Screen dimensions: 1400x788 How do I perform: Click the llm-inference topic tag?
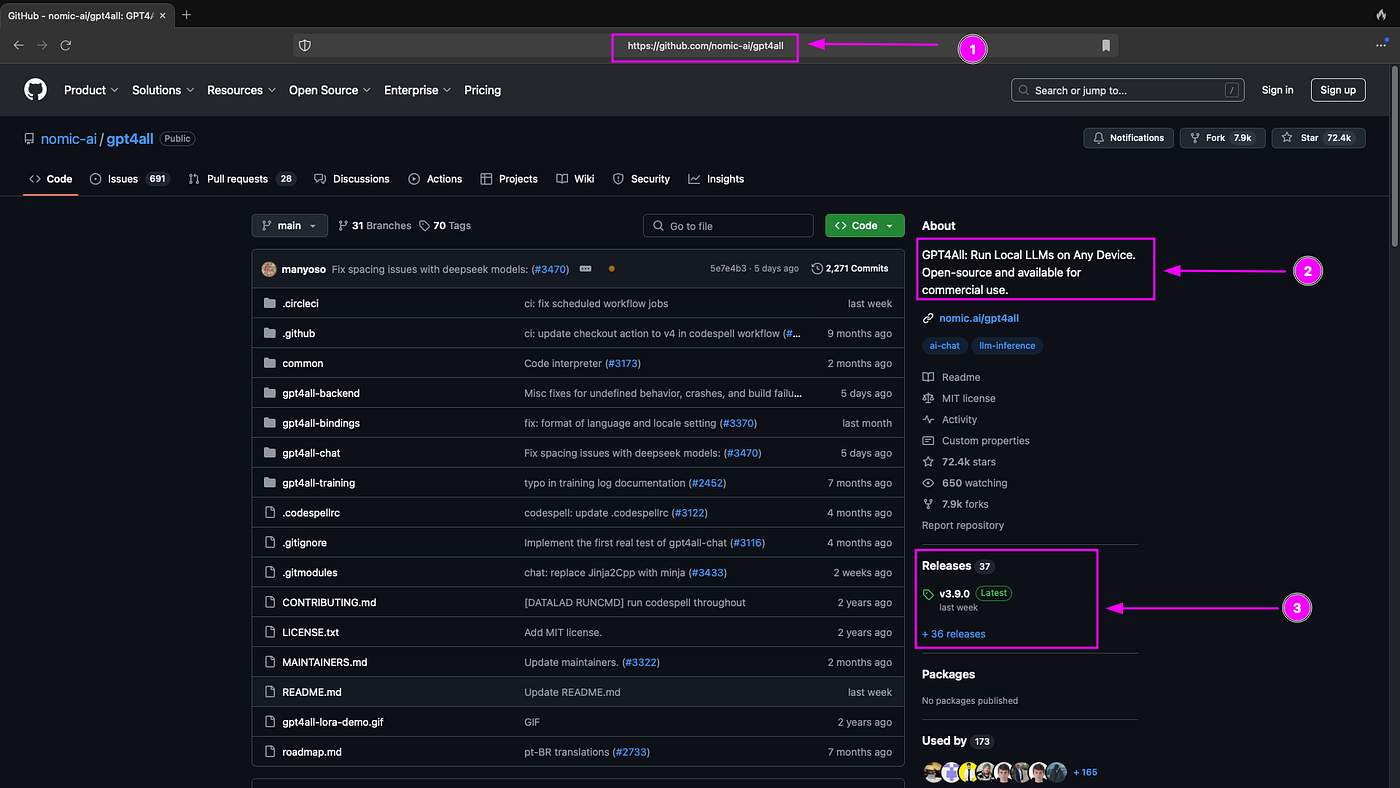pyautogui.click(x=1008, y=346)
